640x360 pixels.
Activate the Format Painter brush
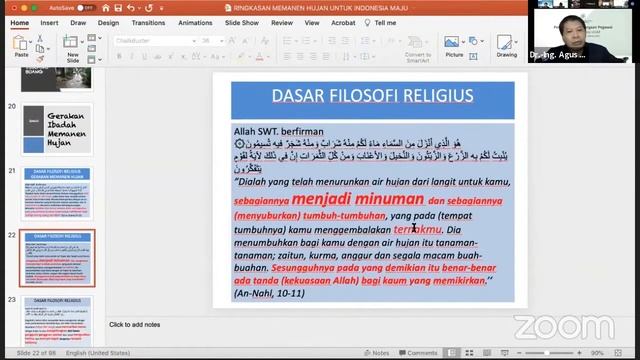(x=40, y=60)
